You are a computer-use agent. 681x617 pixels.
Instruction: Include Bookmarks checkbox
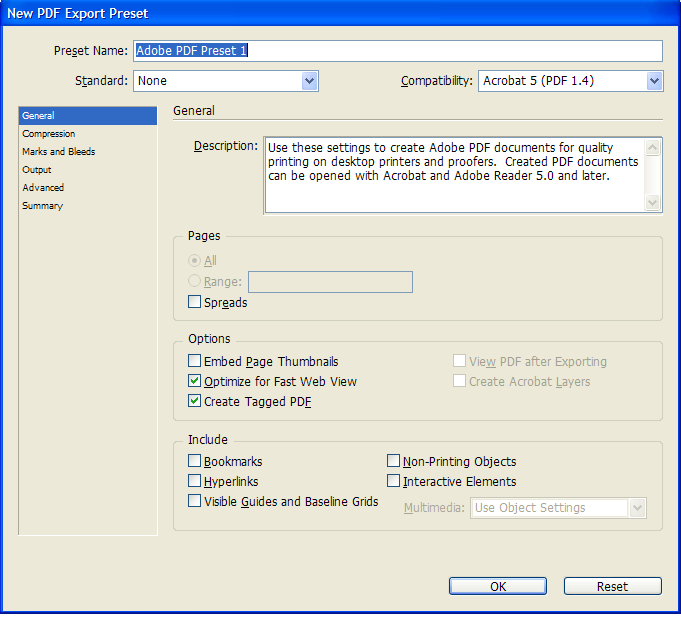(x=195, y=461)
